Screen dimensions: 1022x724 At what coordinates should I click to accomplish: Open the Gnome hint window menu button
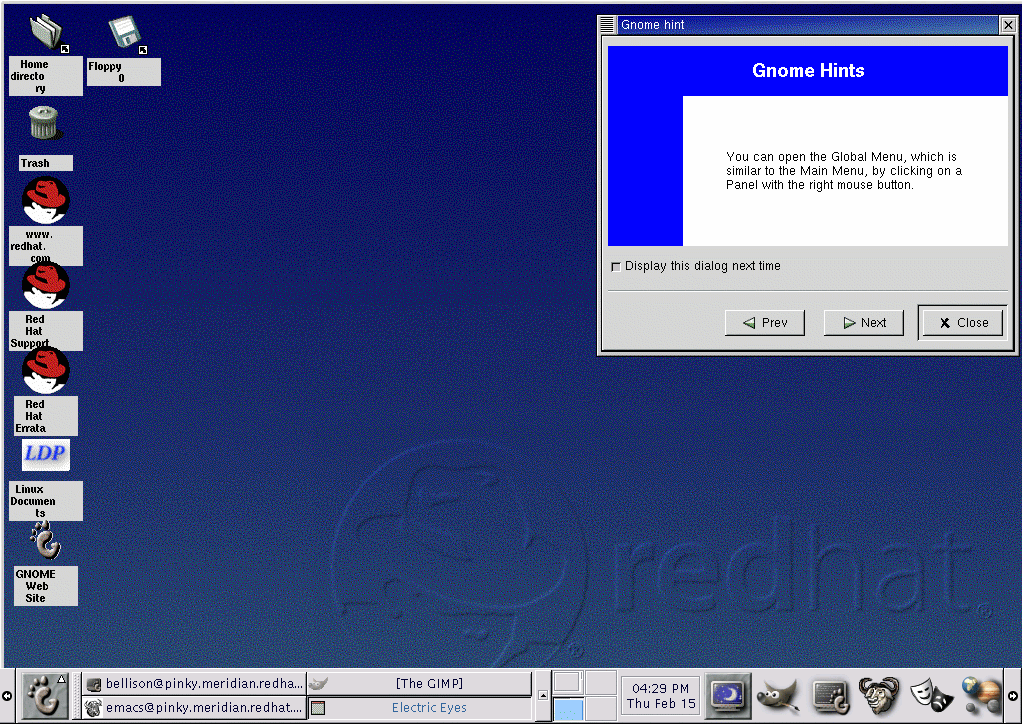tap(607, 25)
